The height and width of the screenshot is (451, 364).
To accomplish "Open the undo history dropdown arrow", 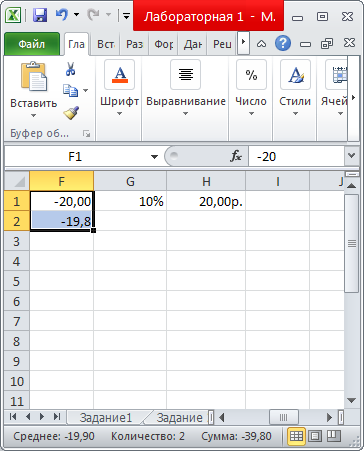I will coord(77,15).
